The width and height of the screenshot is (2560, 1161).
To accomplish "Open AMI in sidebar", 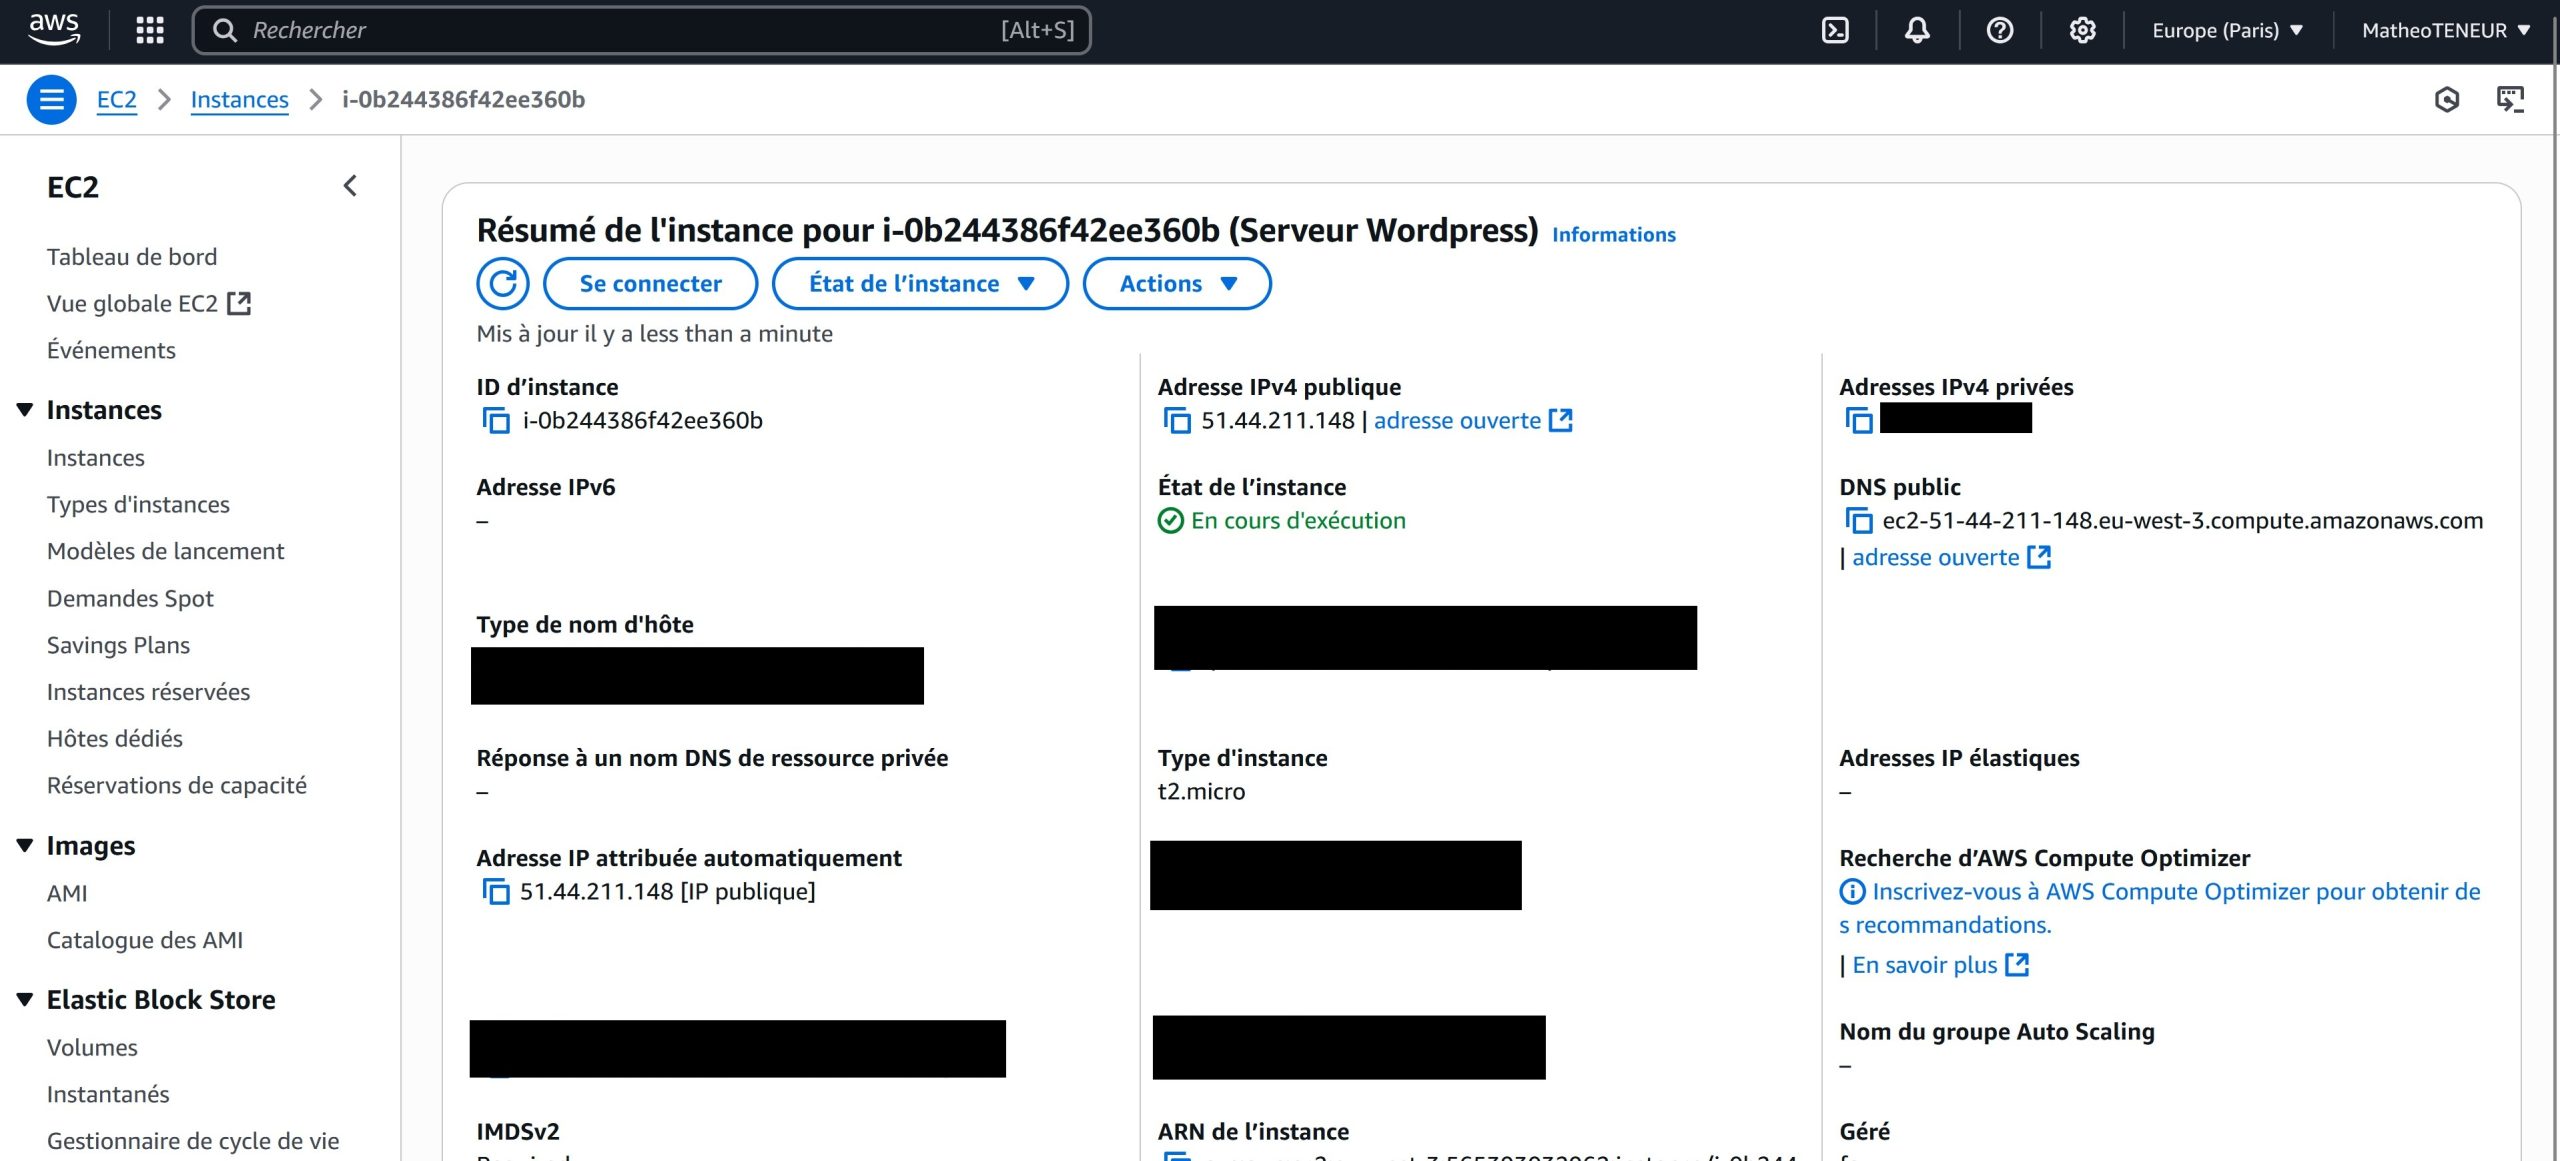I will (x=67, y=893).
